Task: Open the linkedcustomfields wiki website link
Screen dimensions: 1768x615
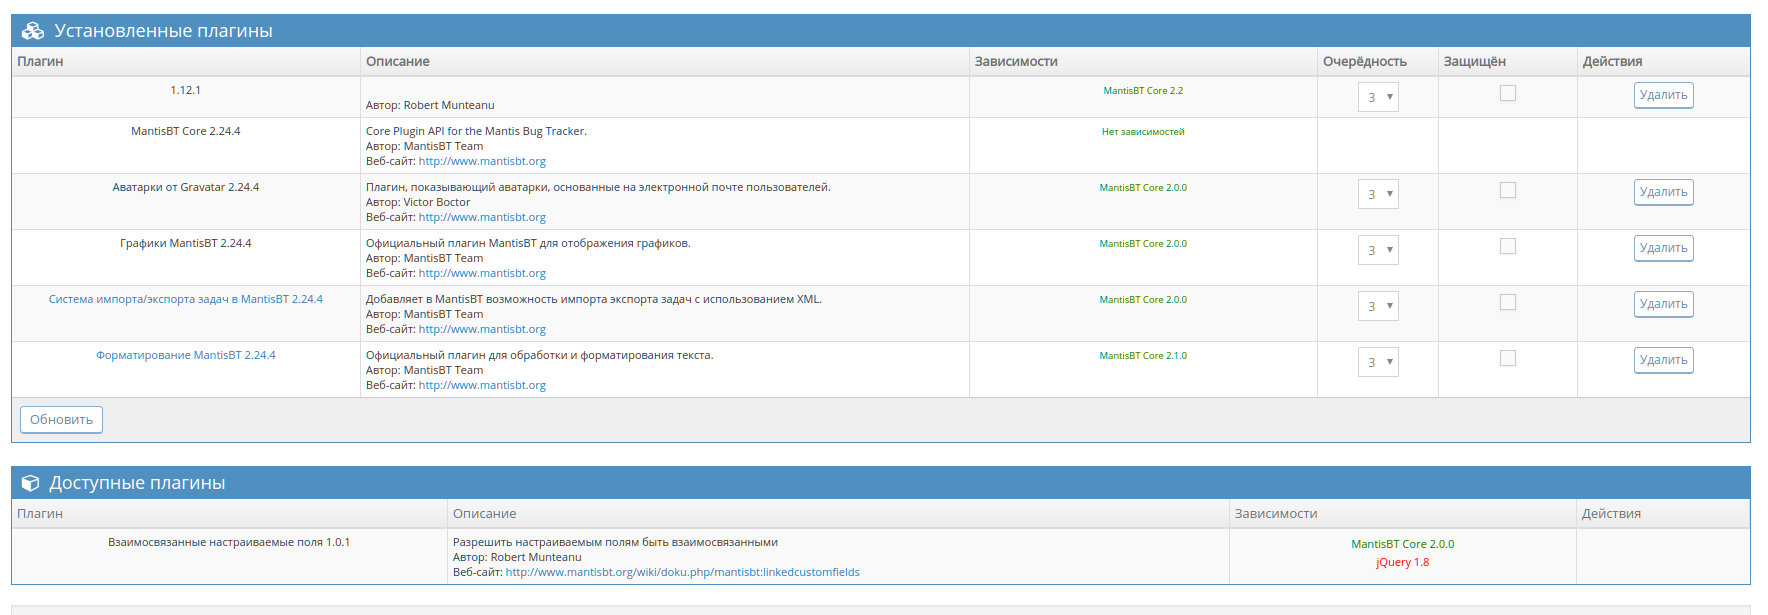Action: (682, 572)
